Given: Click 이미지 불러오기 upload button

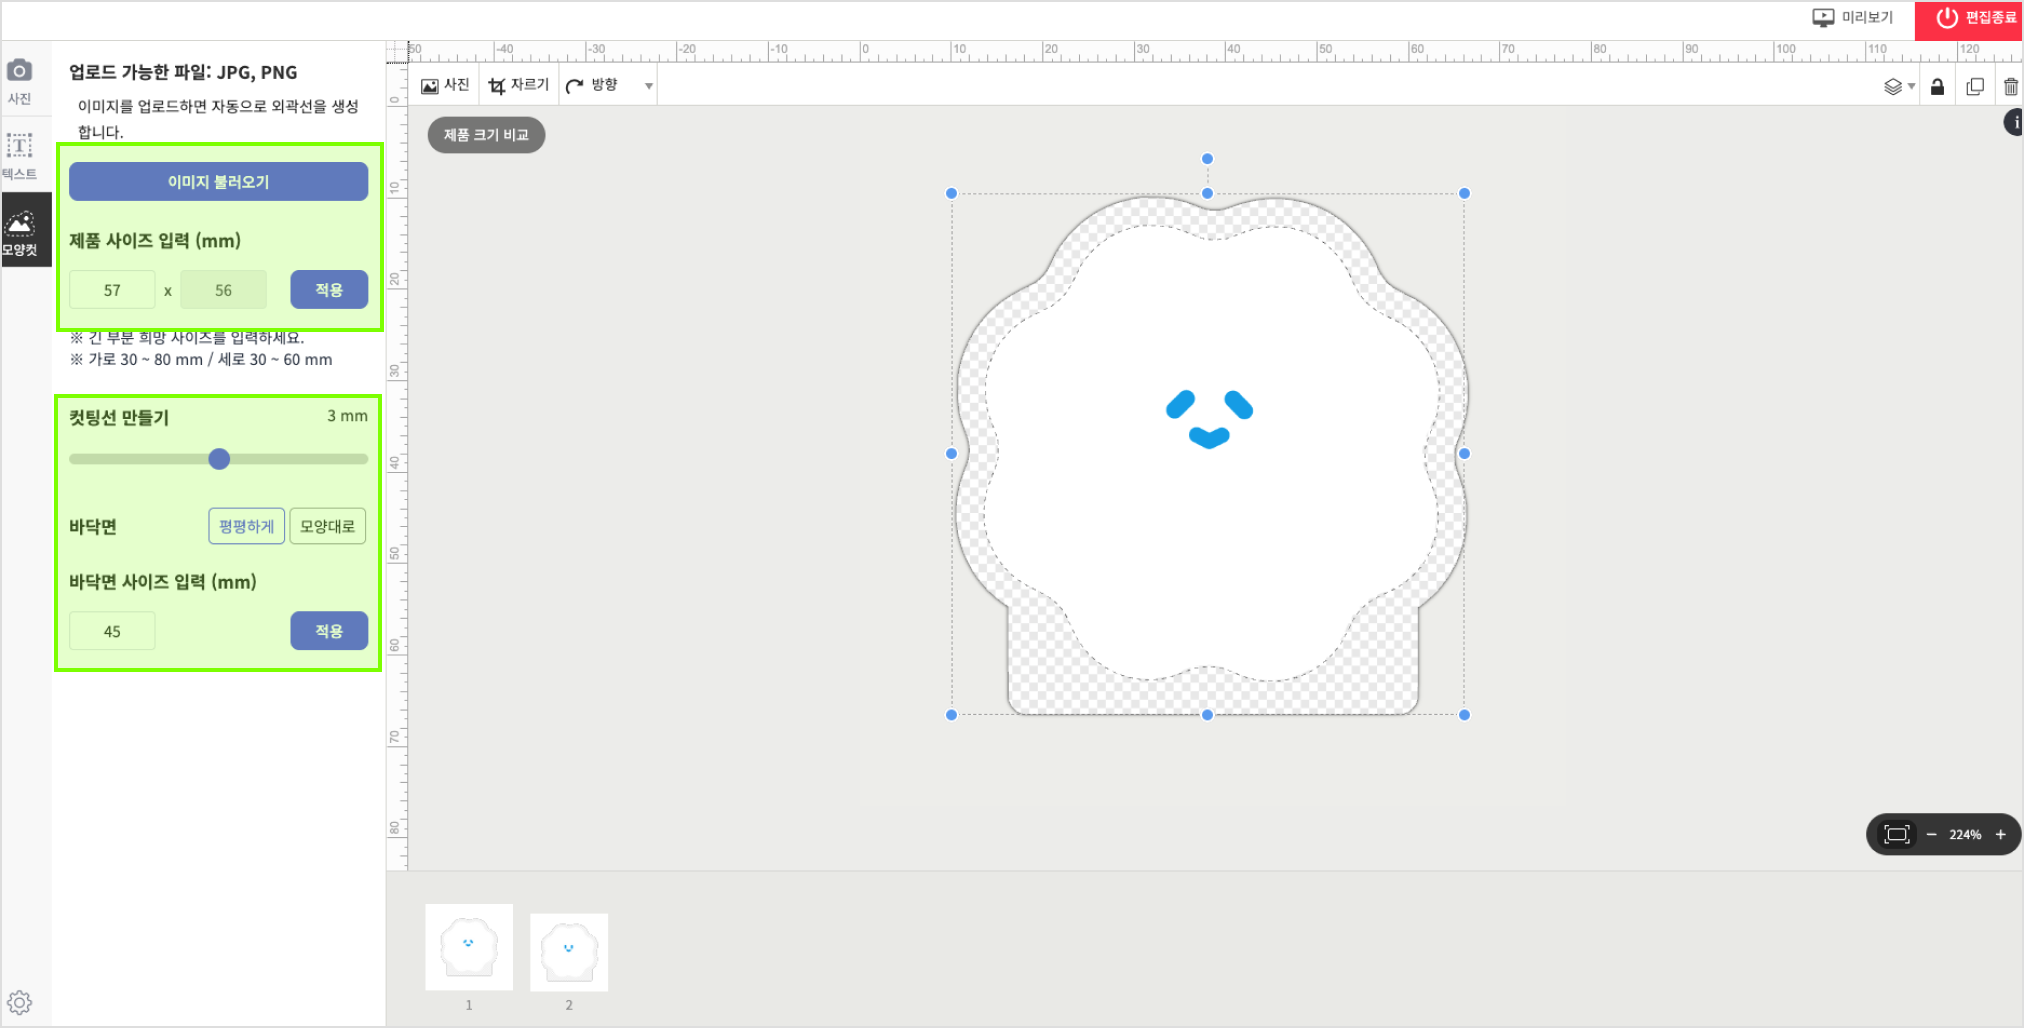Looking at the screenshot, I should (x=218, y=182).
